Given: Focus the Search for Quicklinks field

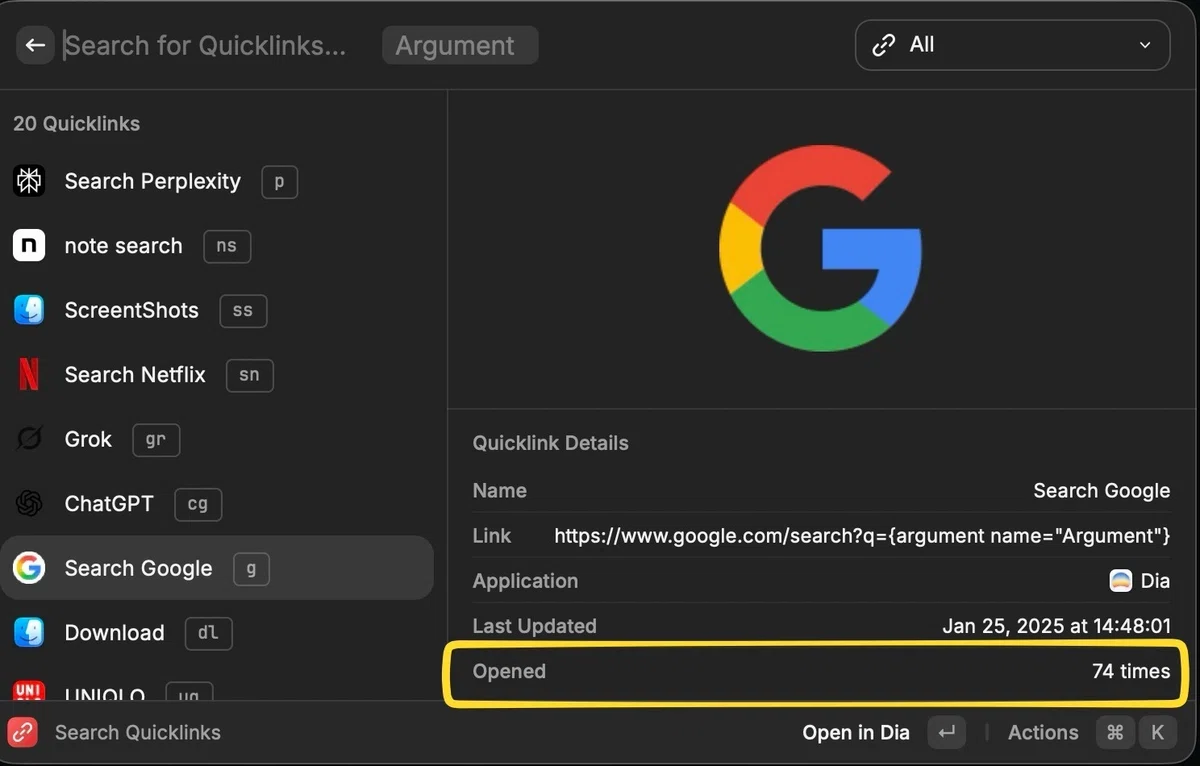Looking at the screenshot, I should [205, 45].
